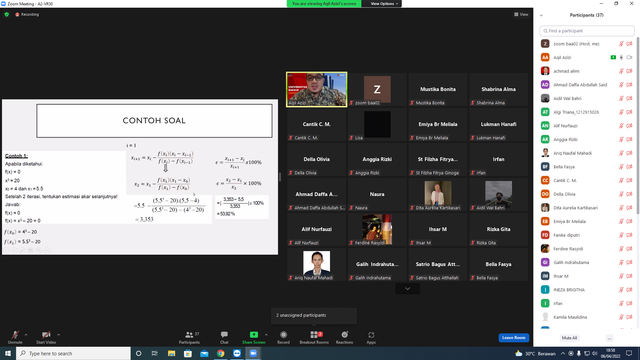The width and height of the screenshot is (640, 360).
Task: Click the camera icon for achmad alimi
Action: (x=629, y=71)
